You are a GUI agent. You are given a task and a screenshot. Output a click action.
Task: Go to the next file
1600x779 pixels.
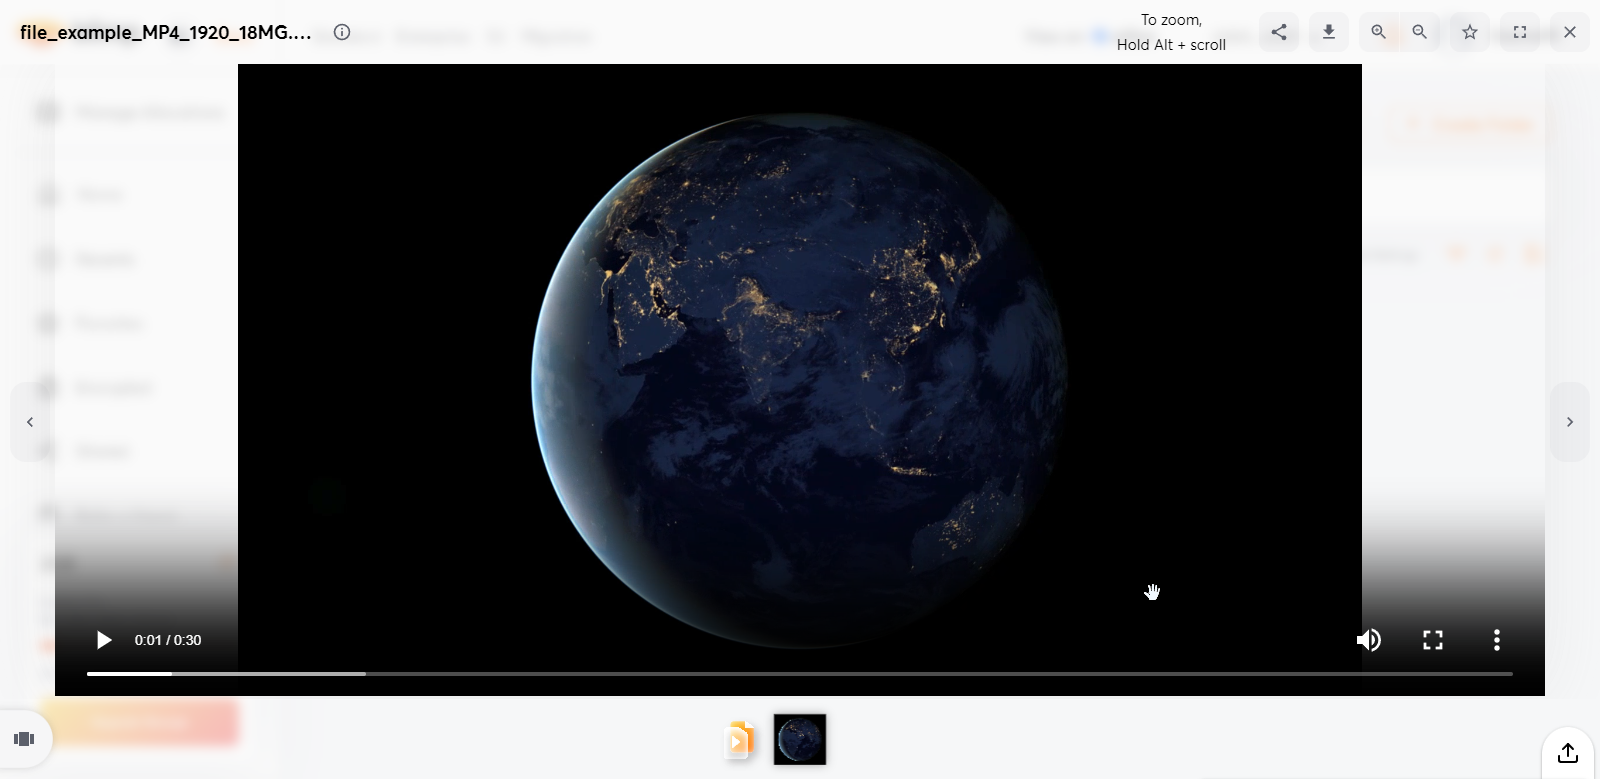[1570, 422]
